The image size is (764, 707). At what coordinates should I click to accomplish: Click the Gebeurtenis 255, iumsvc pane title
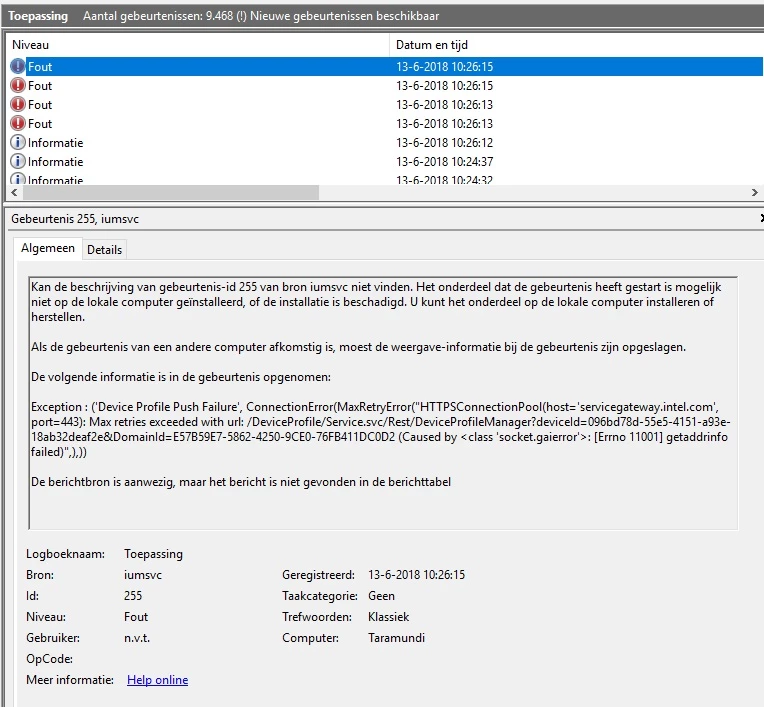tap(75, 219)
